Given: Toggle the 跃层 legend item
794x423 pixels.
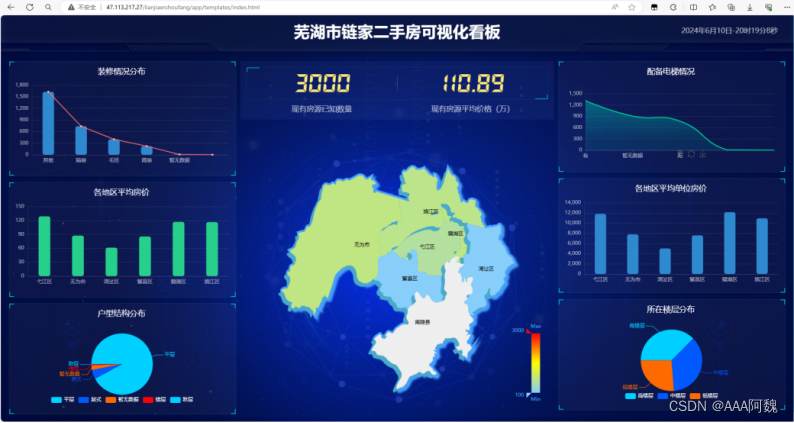Looking at the screenshot, I should (x=181, y=400).
